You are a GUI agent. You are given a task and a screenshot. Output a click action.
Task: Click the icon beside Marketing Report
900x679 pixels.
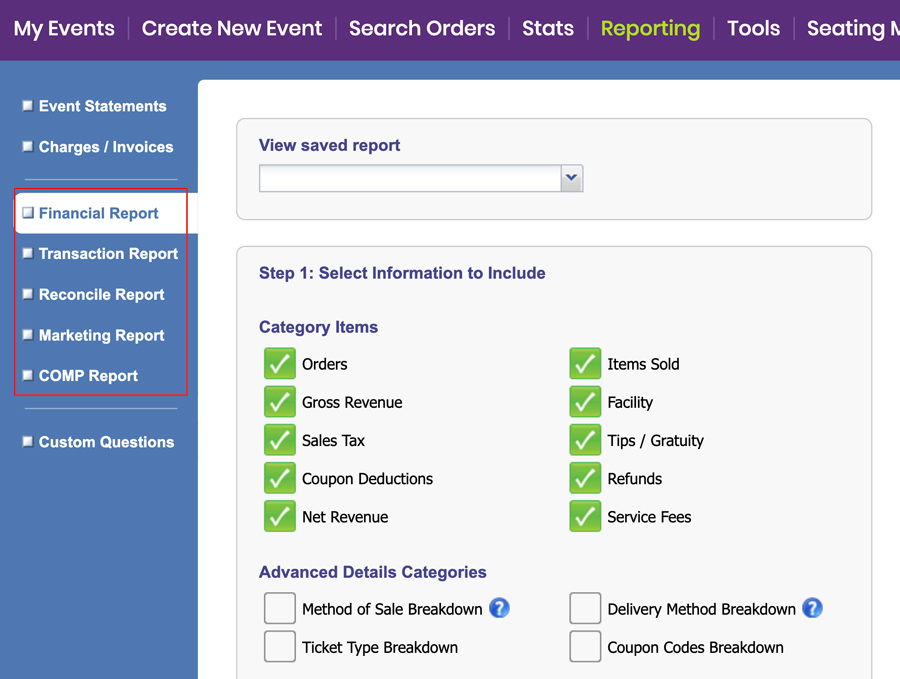coord(26,335)
